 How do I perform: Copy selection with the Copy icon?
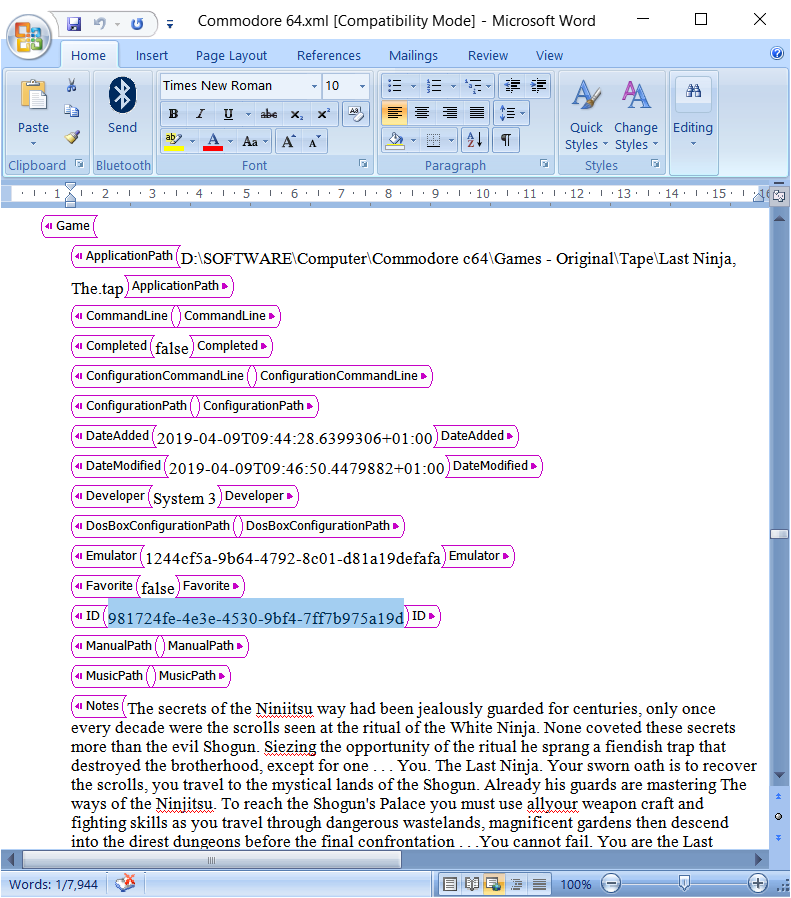[72, 111]
